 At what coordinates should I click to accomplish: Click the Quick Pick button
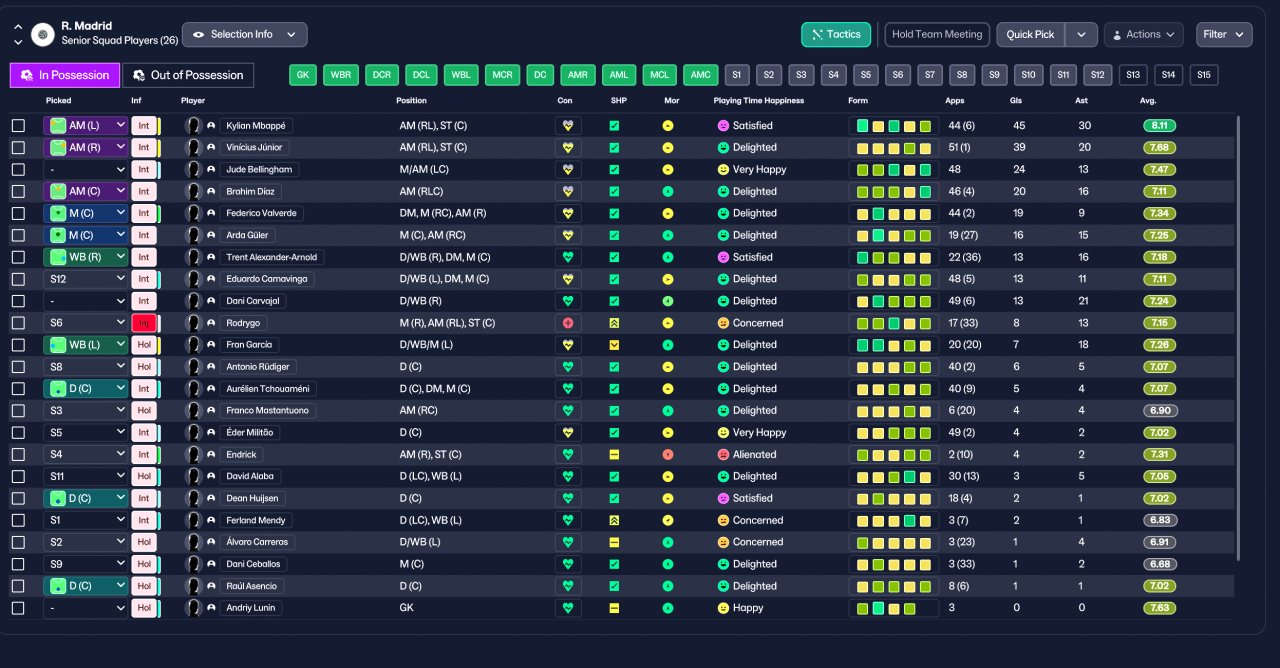[x=1031, y=34]
